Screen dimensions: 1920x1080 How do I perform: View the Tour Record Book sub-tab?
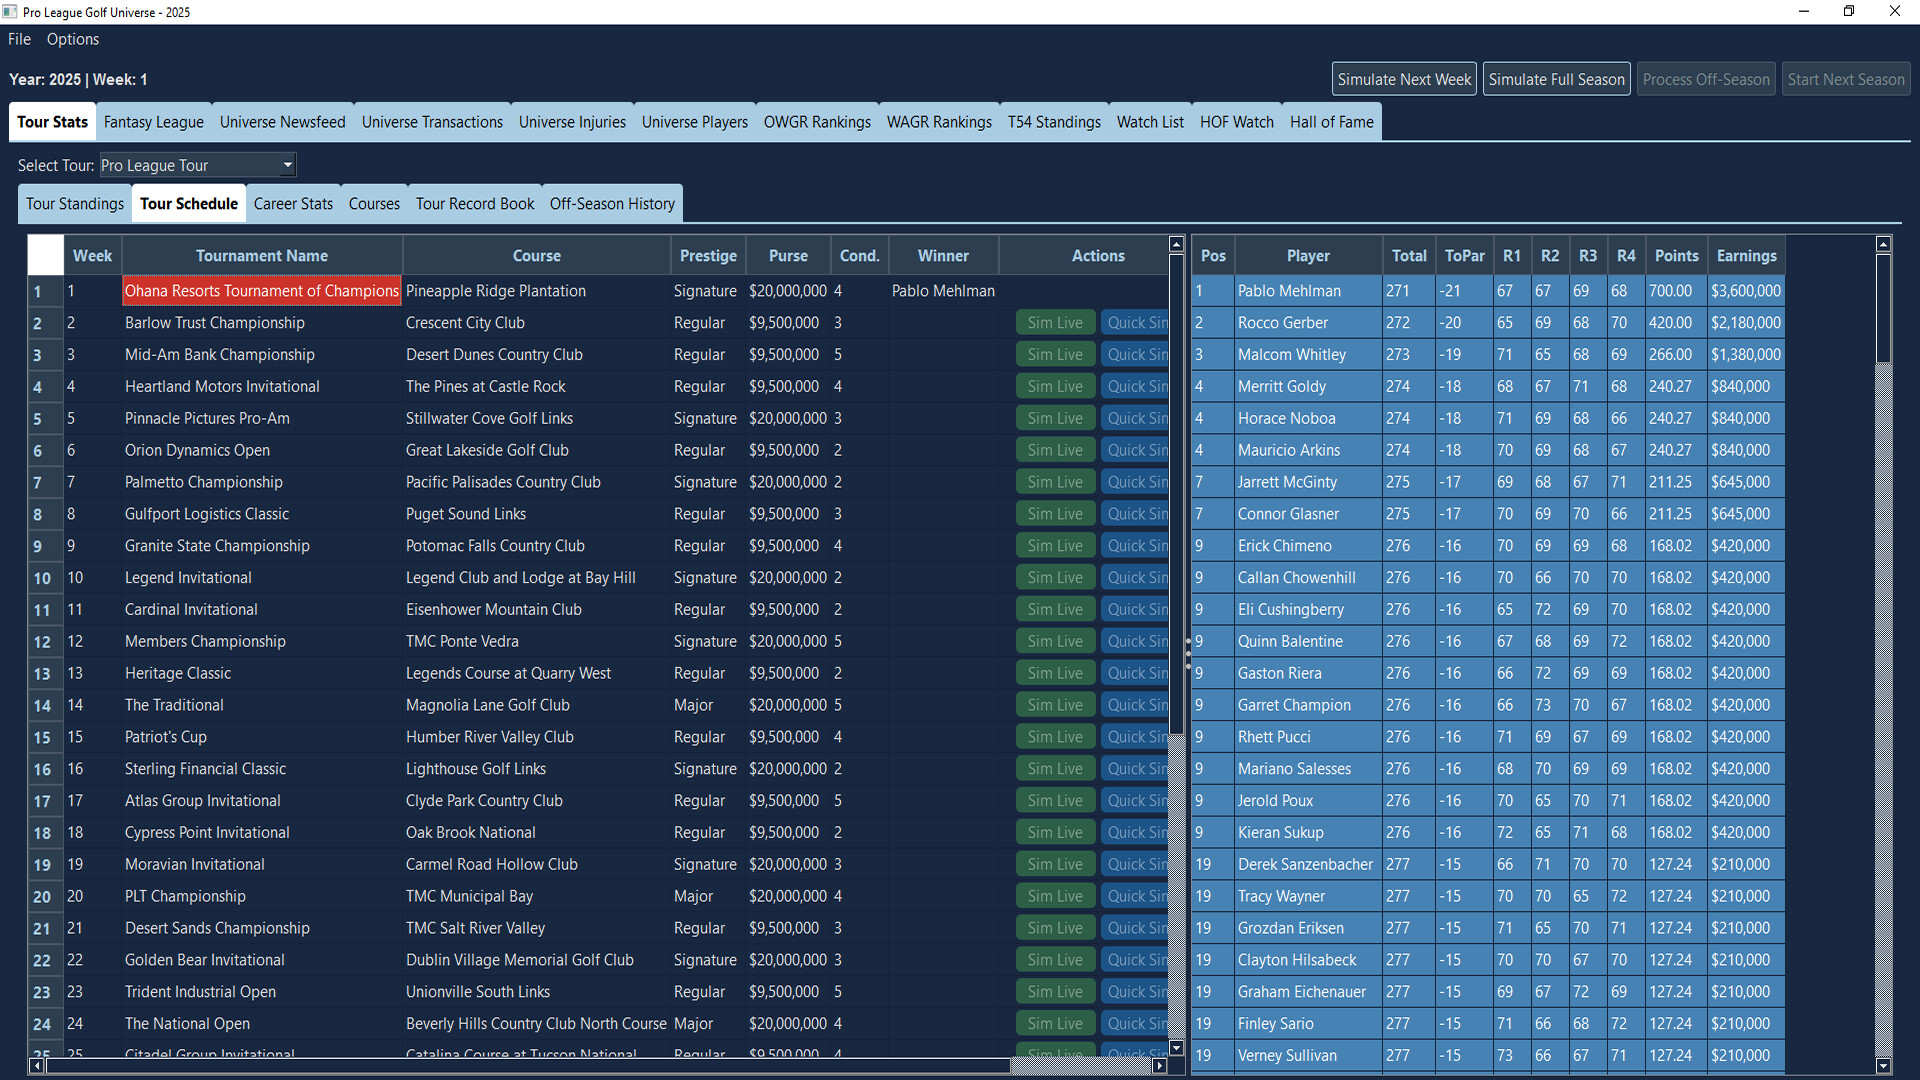point(474,203)
